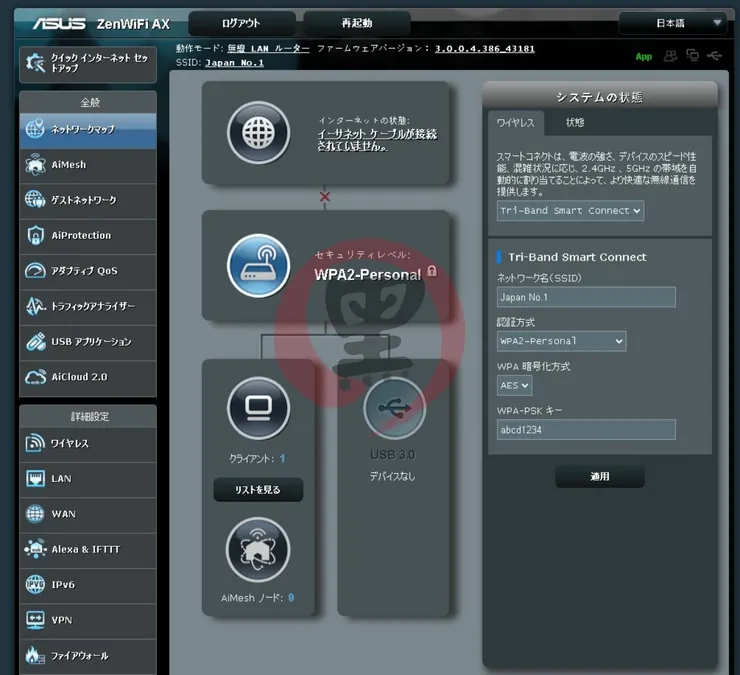This screenshot has width=740, height=675.
Task: Click the clients computer icon in network map
Action: tap(258, 408)
